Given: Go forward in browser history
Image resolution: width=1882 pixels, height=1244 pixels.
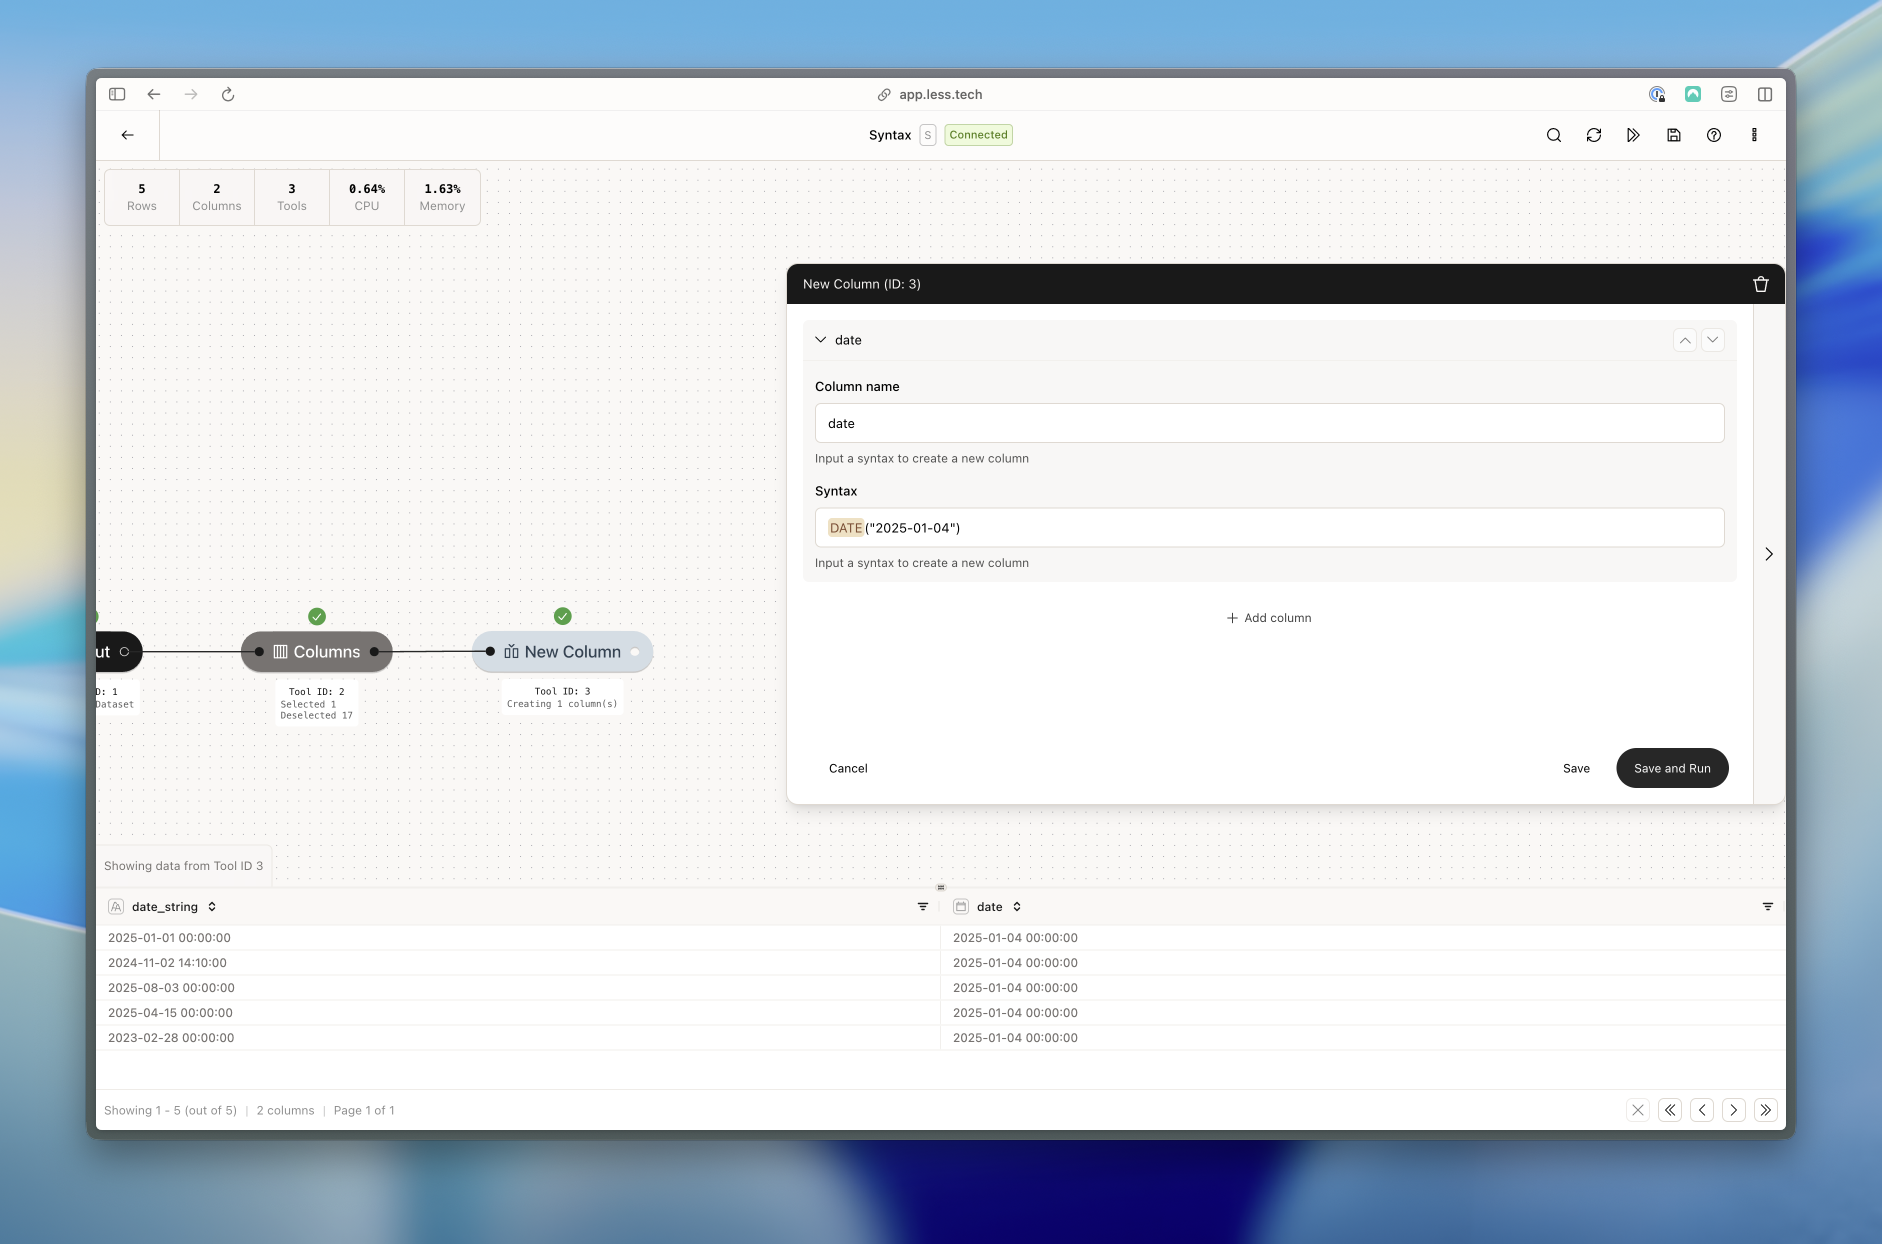Looking at the screenshot, I should [x=191, y=94].
